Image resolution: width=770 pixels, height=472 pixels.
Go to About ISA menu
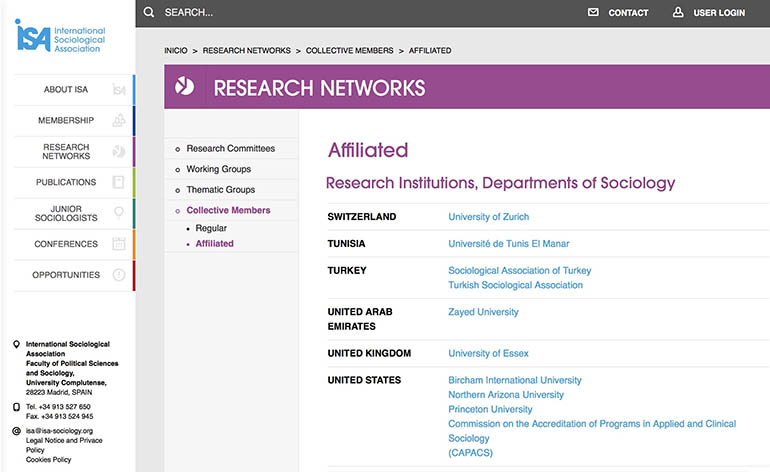[66, 89]
